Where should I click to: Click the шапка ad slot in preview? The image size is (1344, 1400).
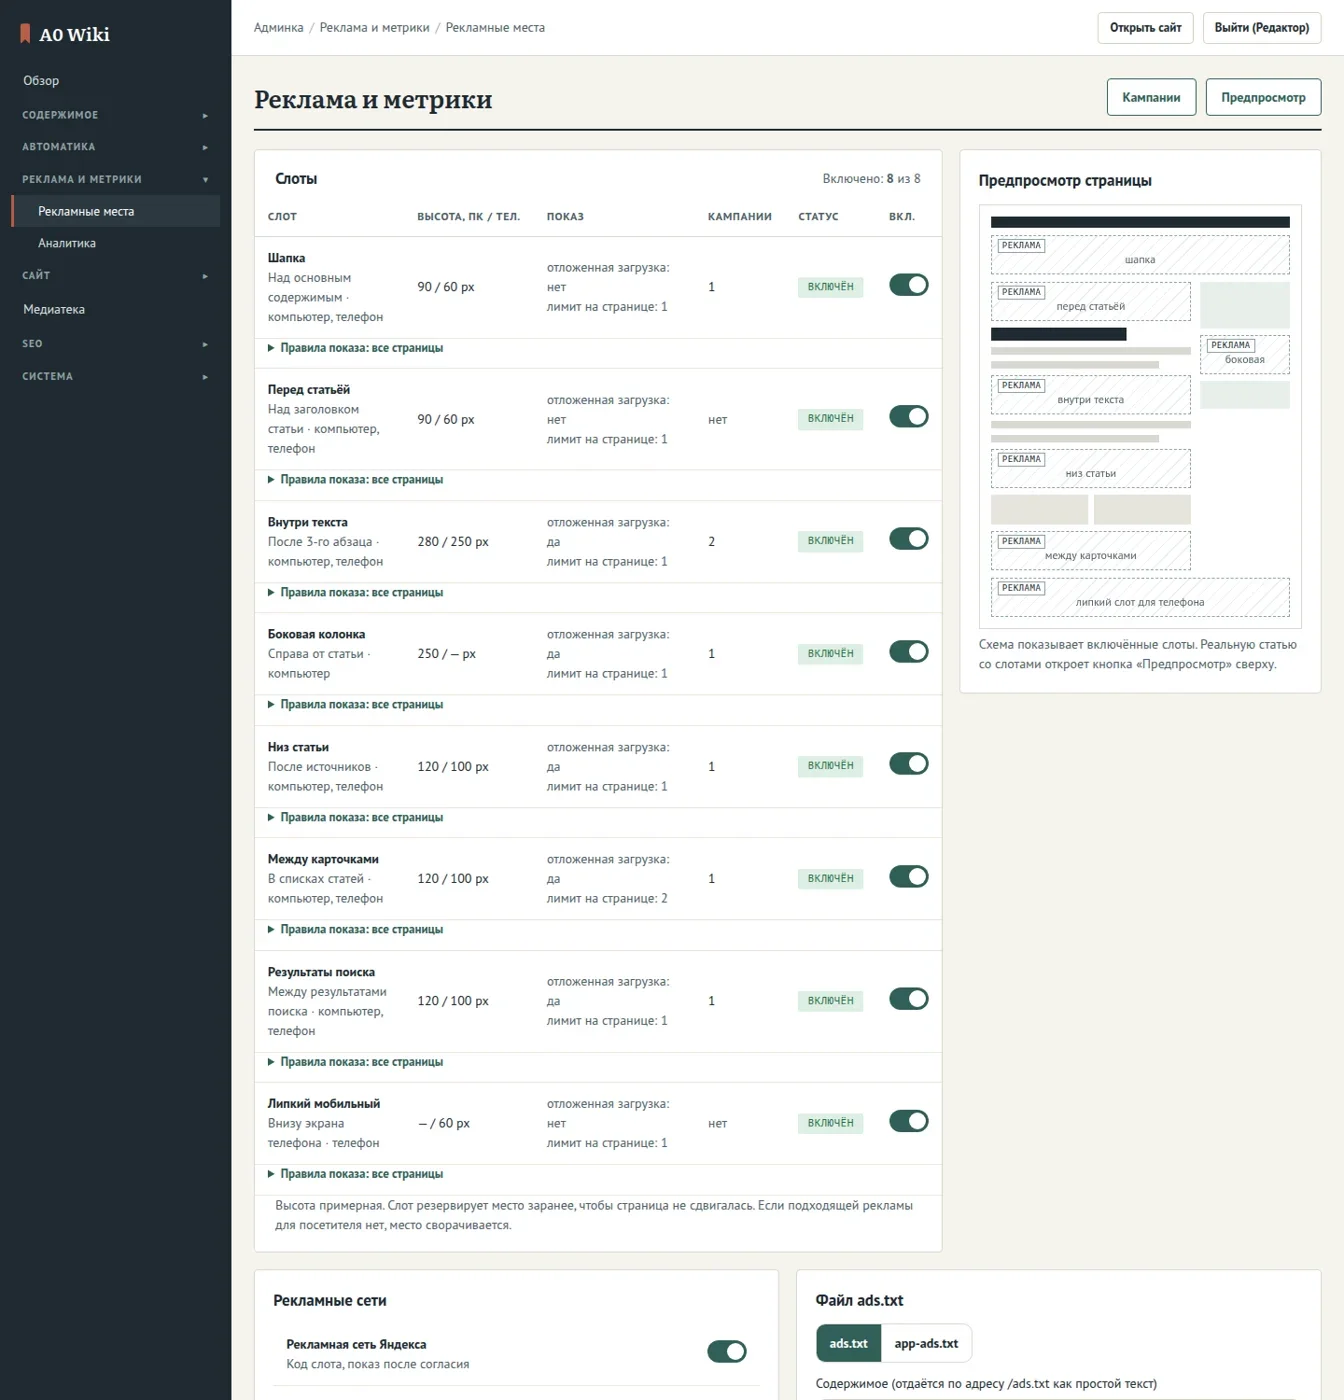coord(1140,254)
